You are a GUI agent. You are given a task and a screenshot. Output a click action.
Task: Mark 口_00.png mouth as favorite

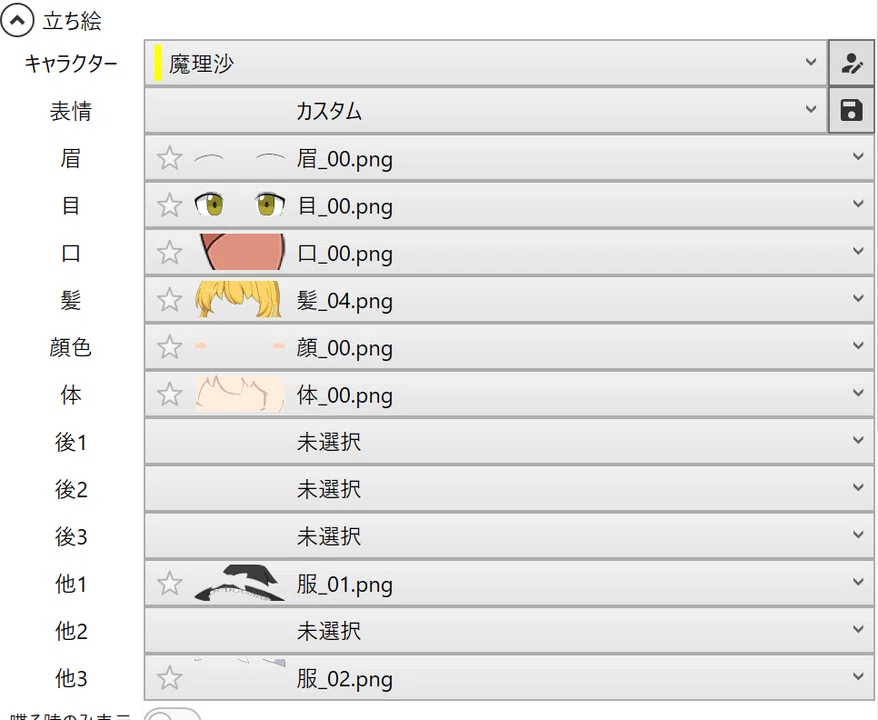coord(169,253)
